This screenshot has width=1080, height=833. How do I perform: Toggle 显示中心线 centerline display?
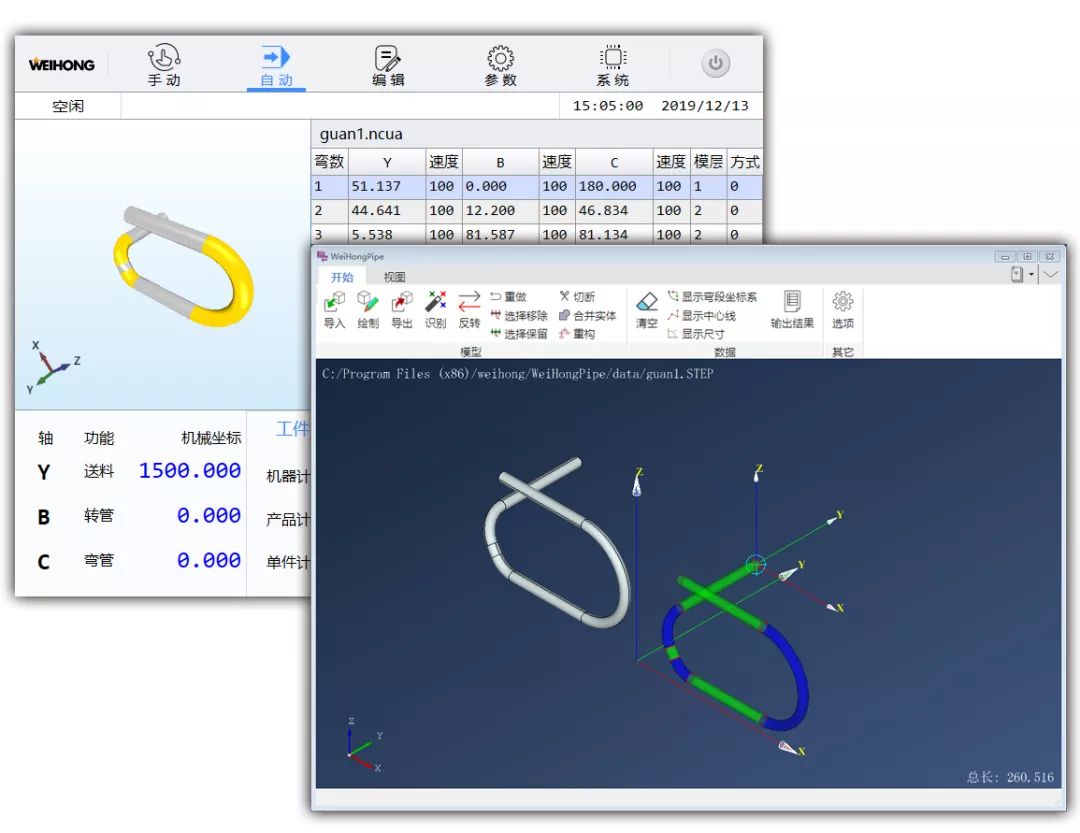701,316
